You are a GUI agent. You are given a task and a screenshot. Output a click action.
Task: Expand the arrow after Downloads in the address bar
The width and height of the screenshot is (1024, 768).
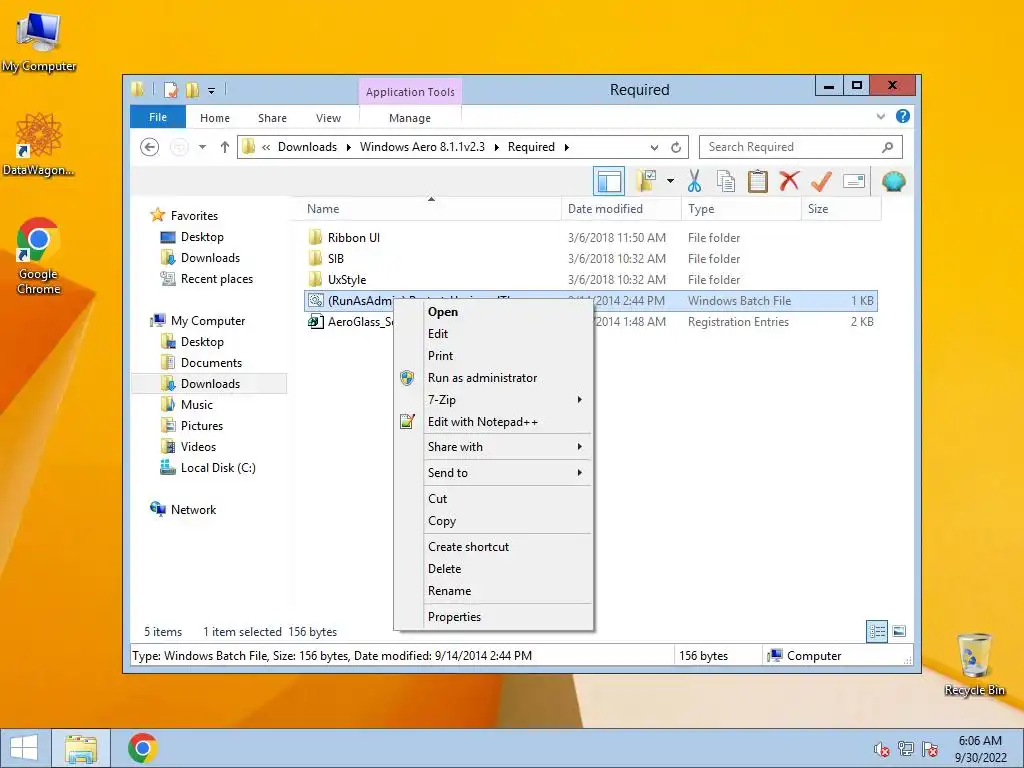tap(347, 147)
